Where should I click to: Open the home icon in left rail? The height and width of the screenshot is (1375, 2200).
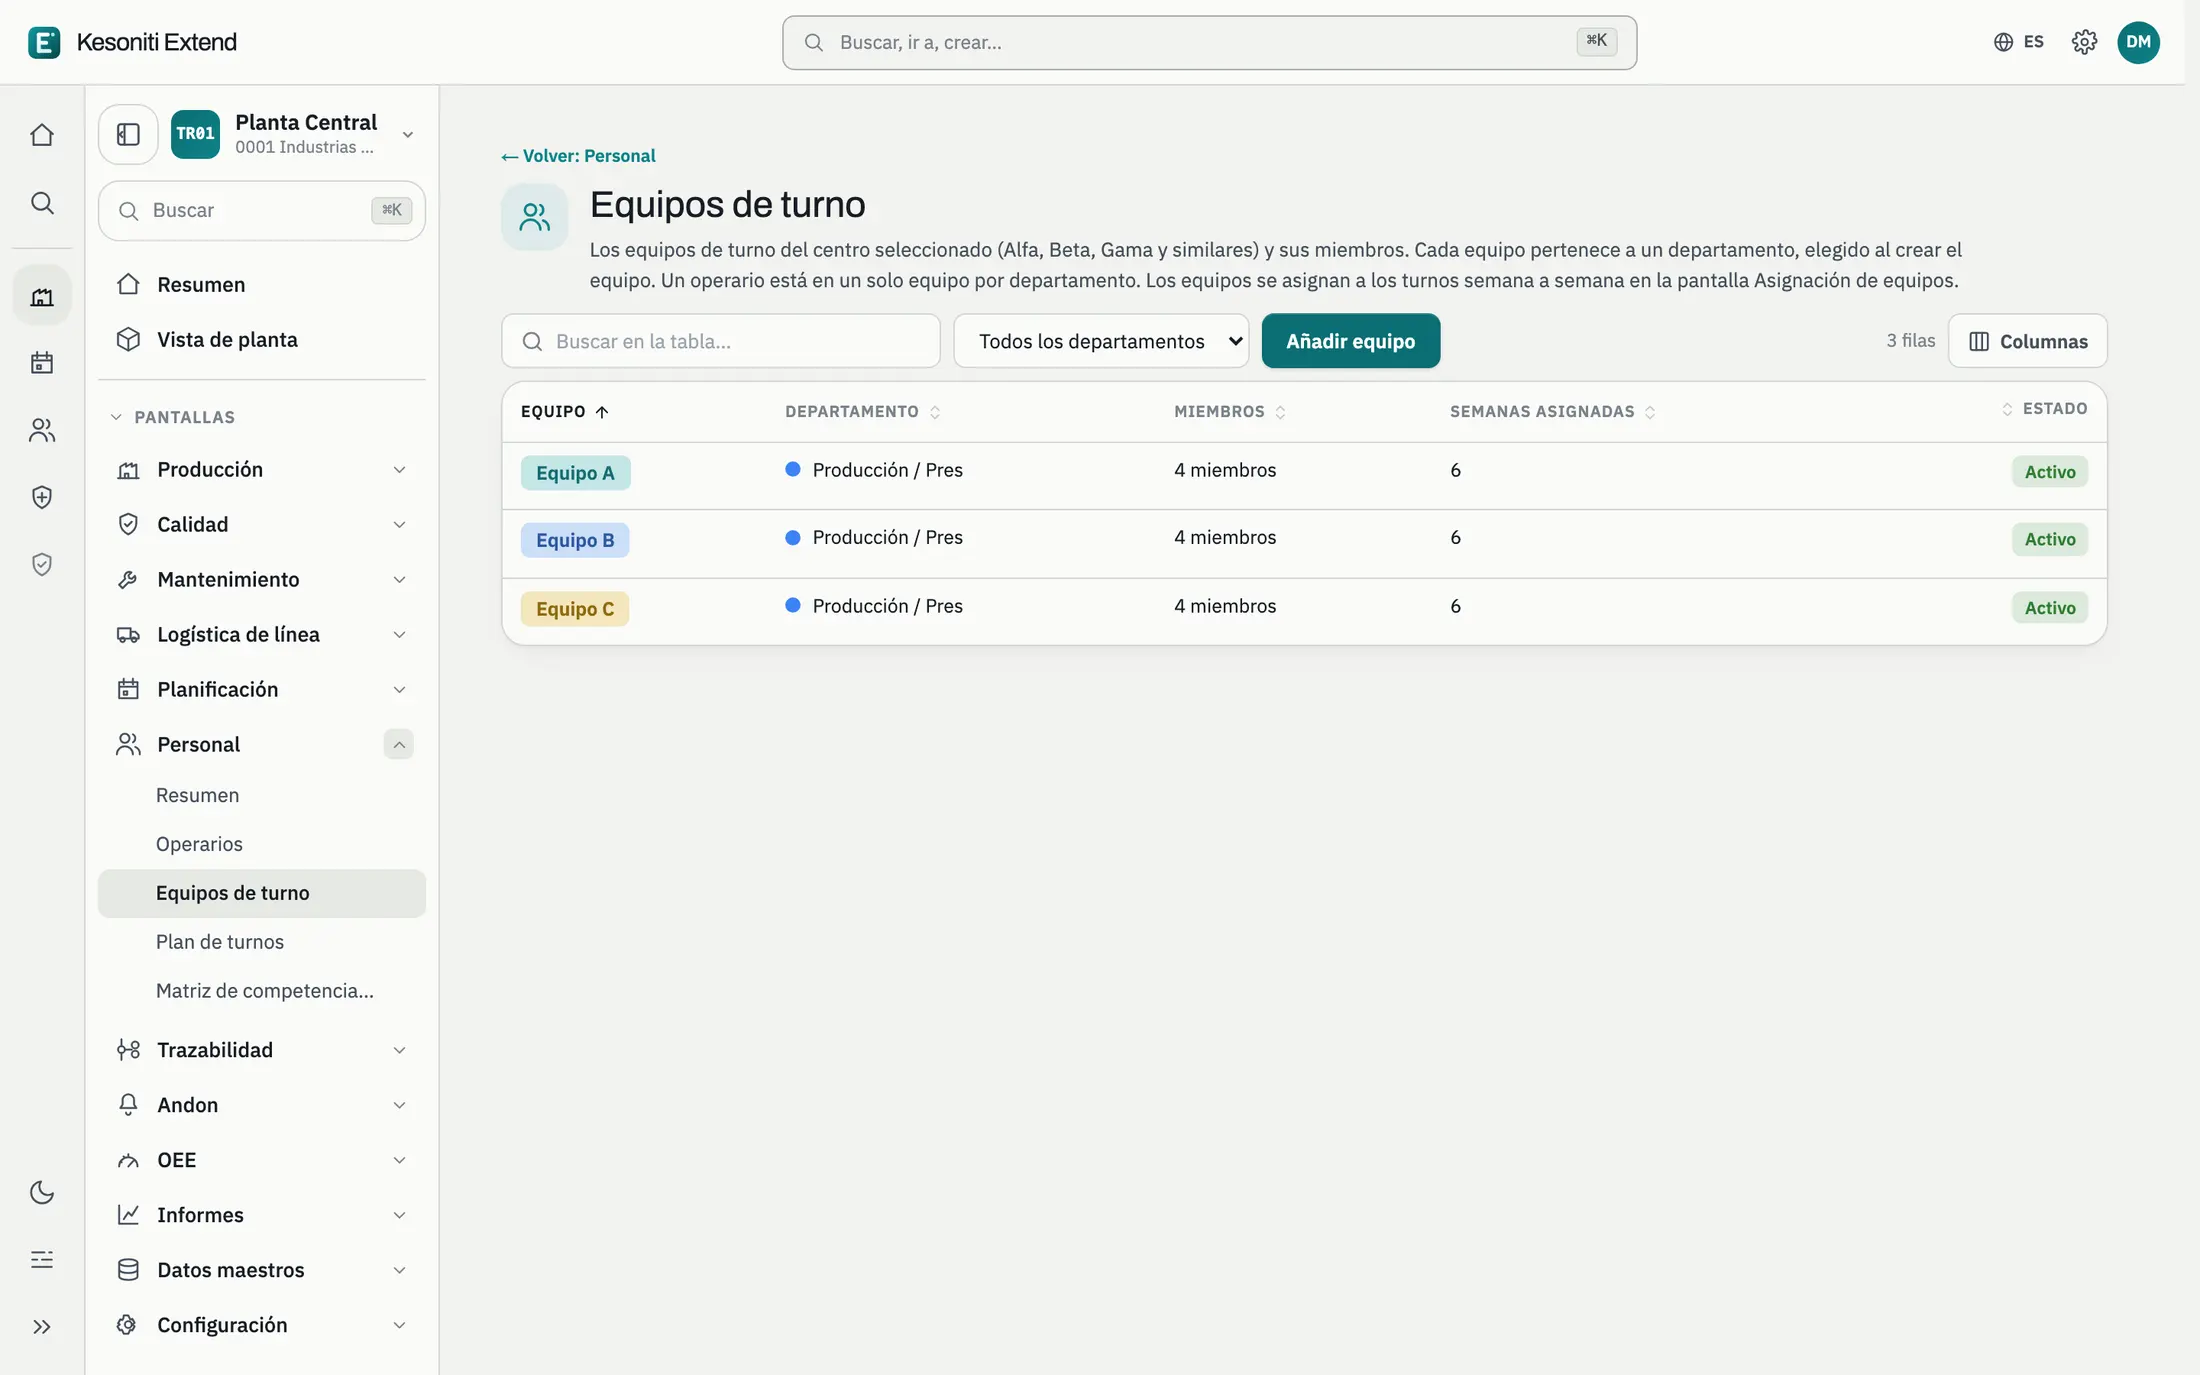pos(42,135)
